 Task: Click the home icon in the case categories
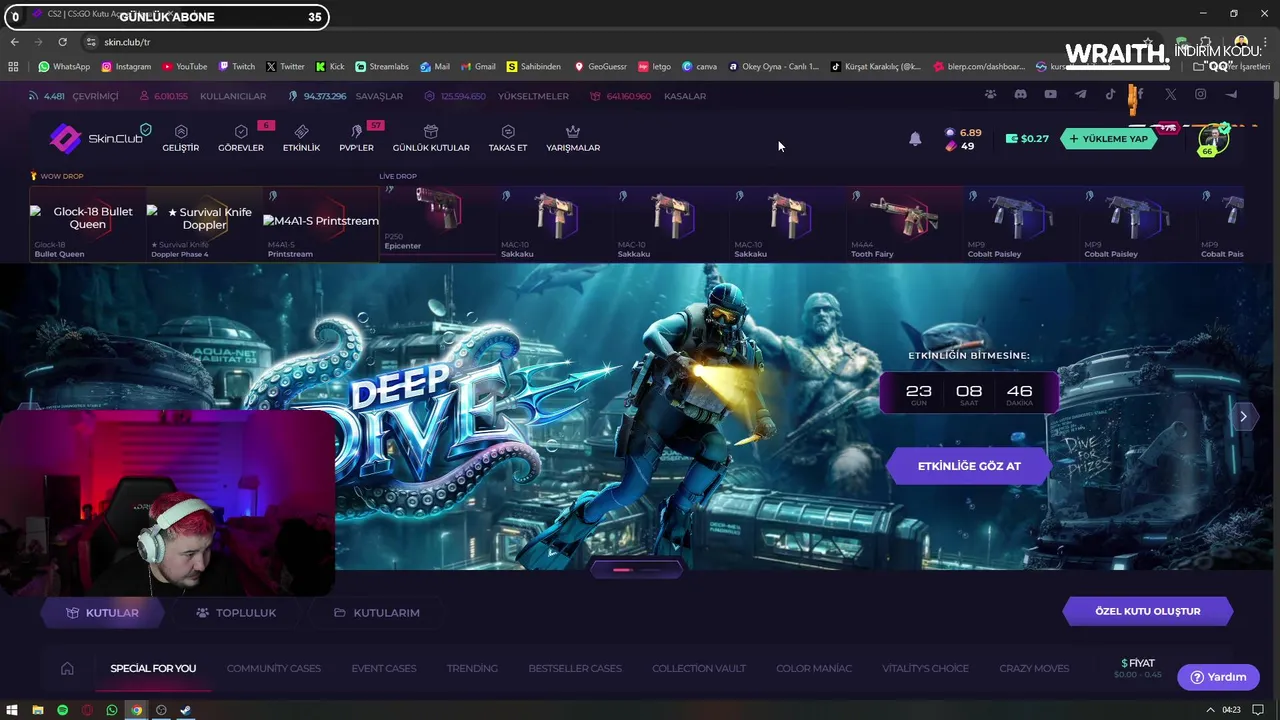(67, 668)
